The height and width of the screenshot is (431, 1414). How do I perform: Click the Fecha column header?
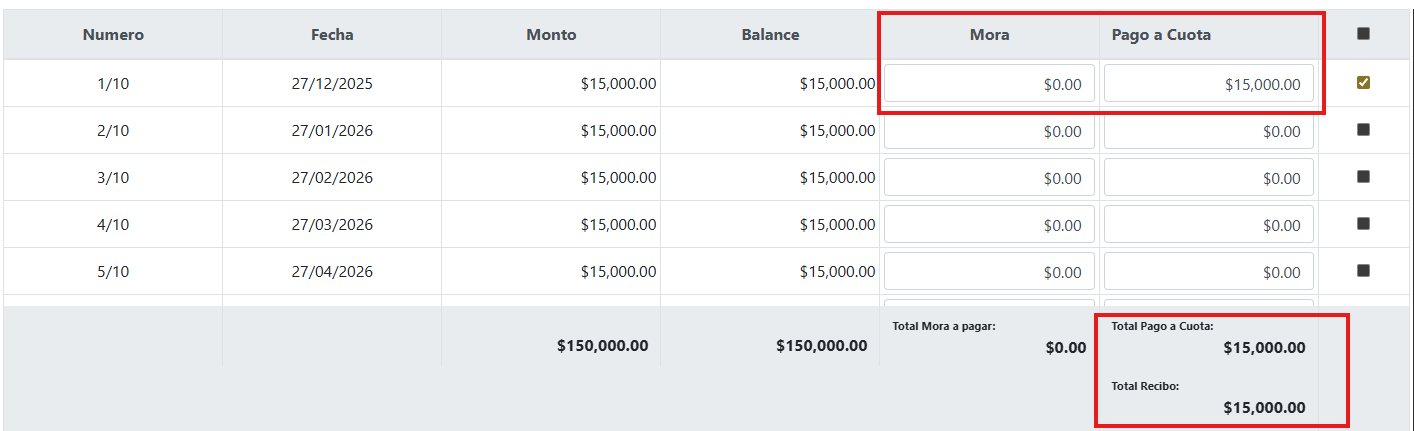coord(332,34)
